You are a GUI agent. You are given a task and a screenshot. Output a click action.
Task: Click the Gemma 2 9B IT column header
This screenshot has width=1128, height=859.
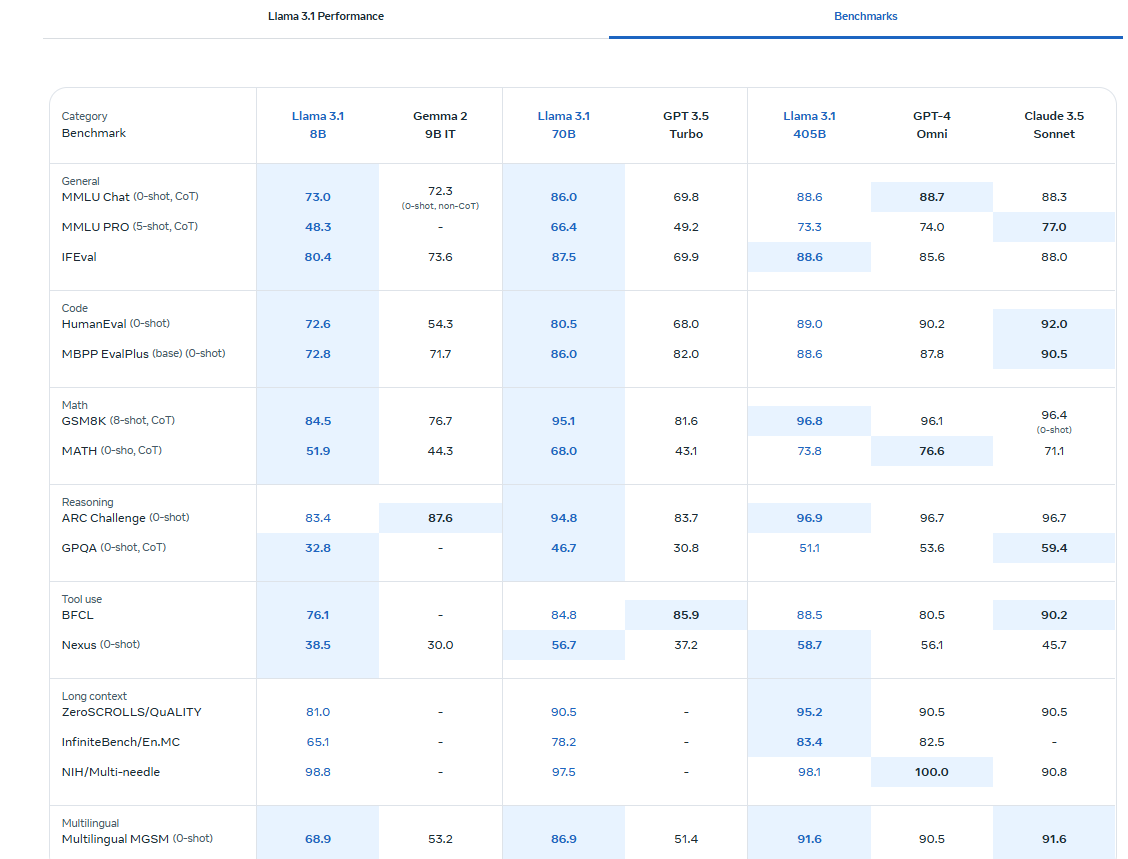[x=440, y=124]
